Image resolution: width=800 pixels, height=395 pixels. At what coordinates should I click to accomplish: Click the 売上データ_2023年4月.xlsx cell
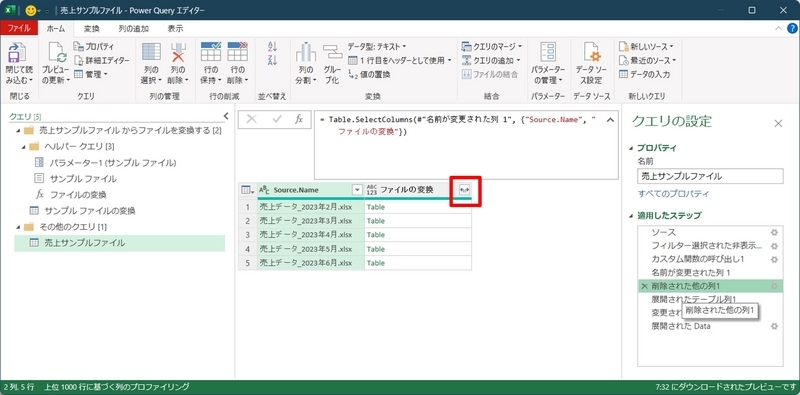pos(311,235)
